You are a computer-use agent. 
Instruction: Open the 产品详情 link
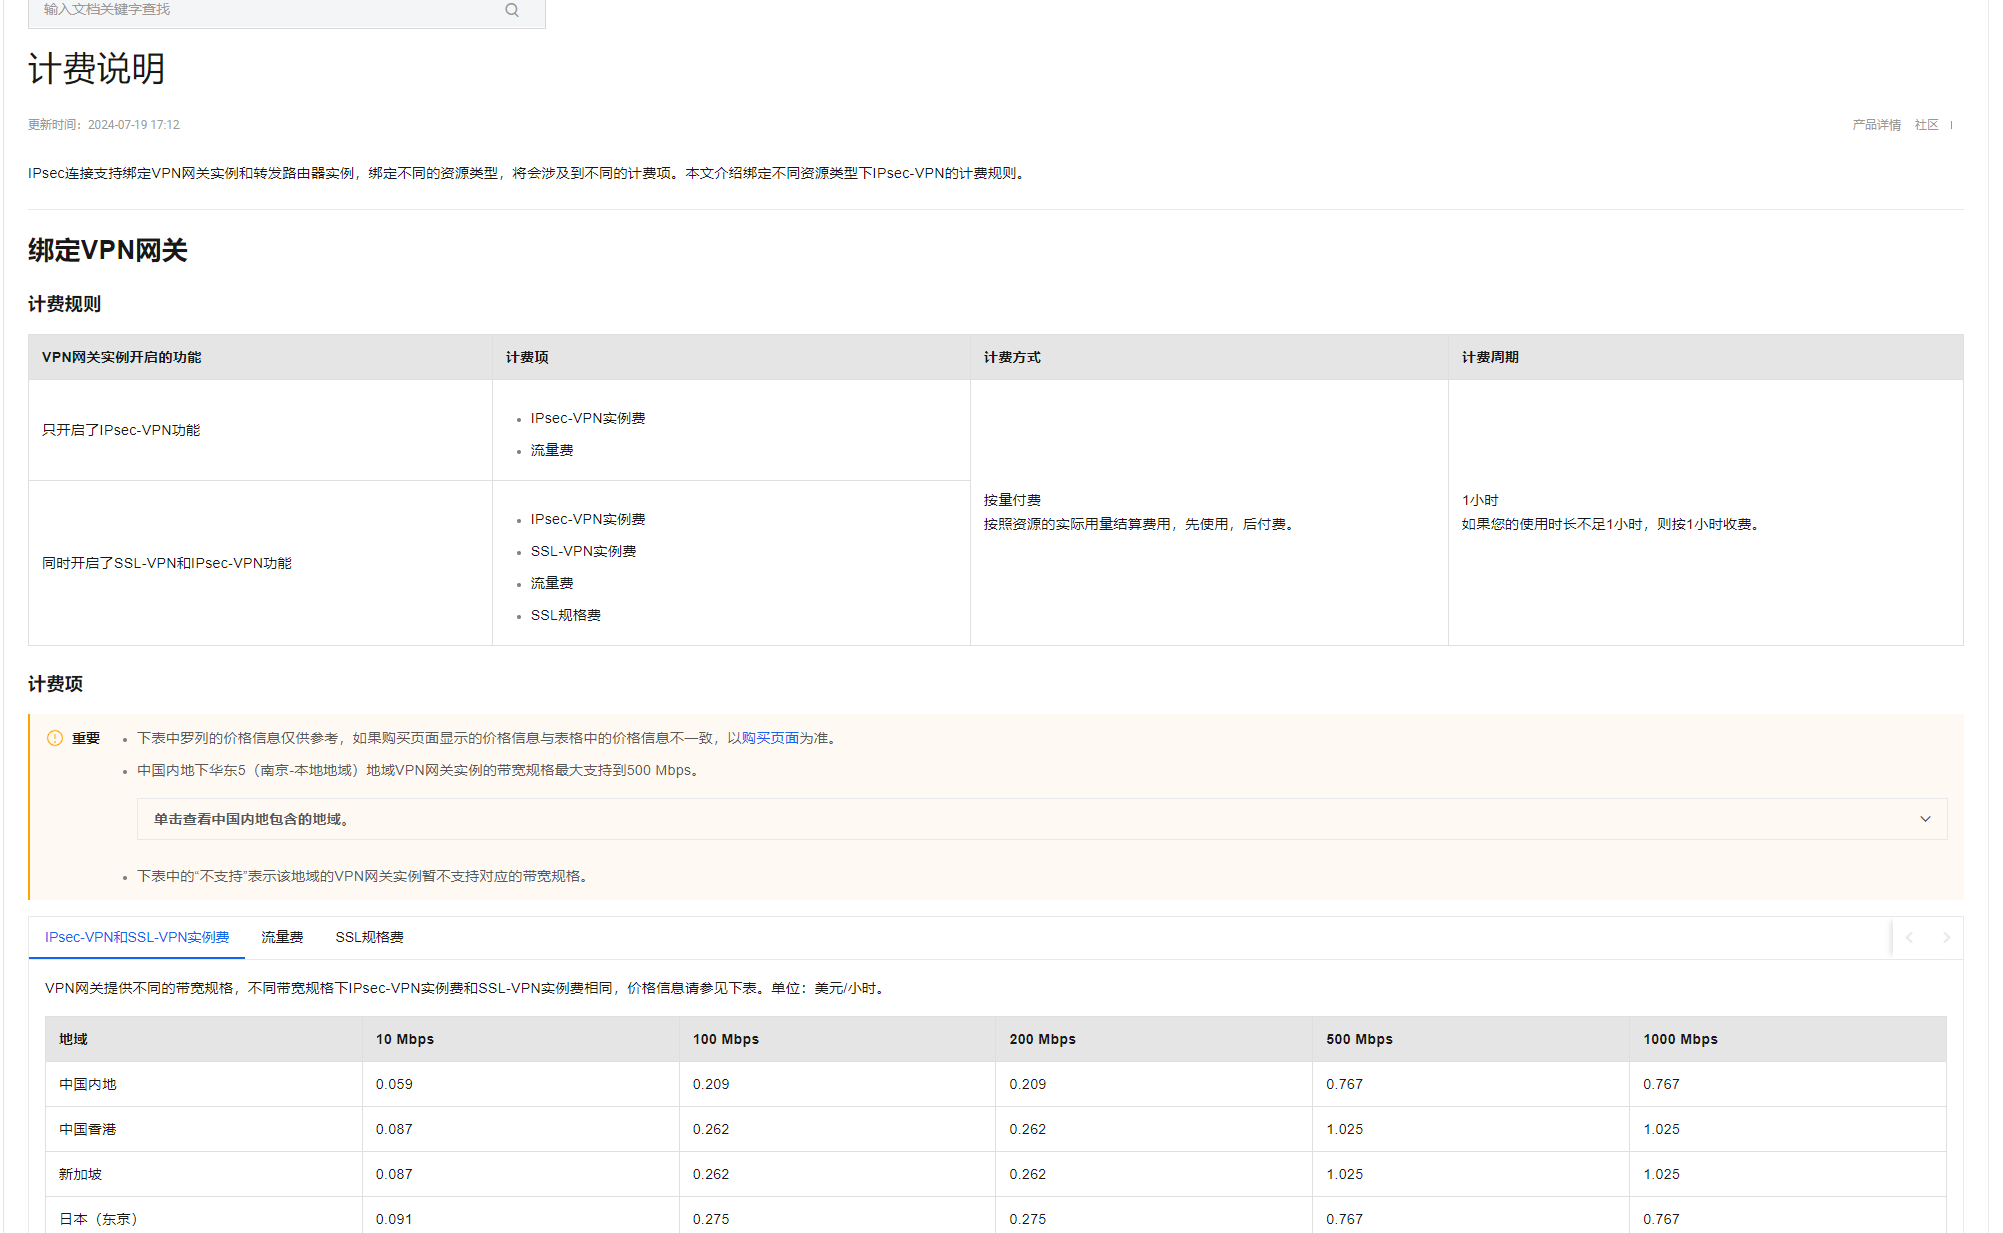pyautogui.click(x=1876, y=125)
